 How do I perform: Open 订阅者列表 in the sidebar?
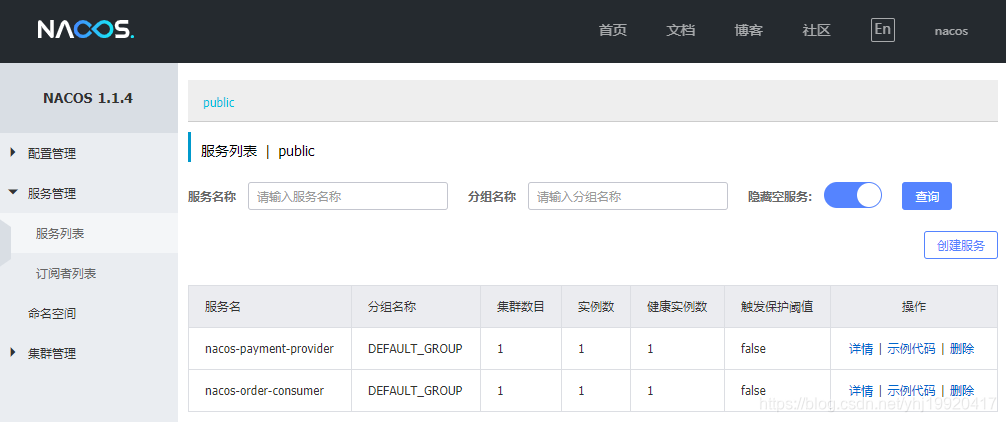(x=66, y=274)
